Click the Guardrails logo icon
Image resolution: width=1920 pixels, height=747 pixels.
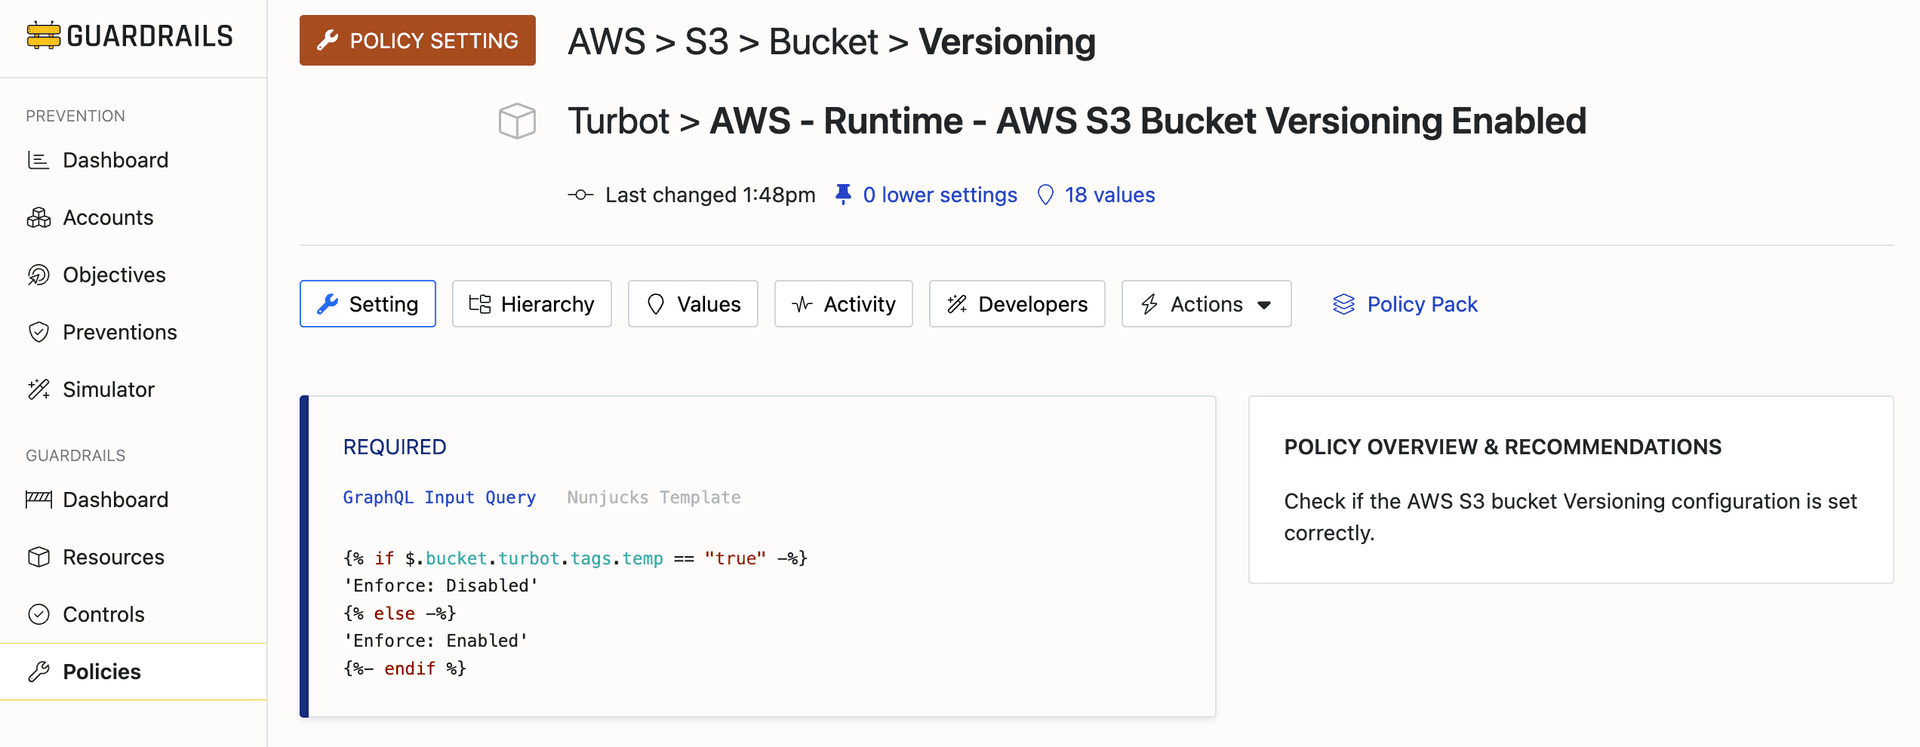43,36
